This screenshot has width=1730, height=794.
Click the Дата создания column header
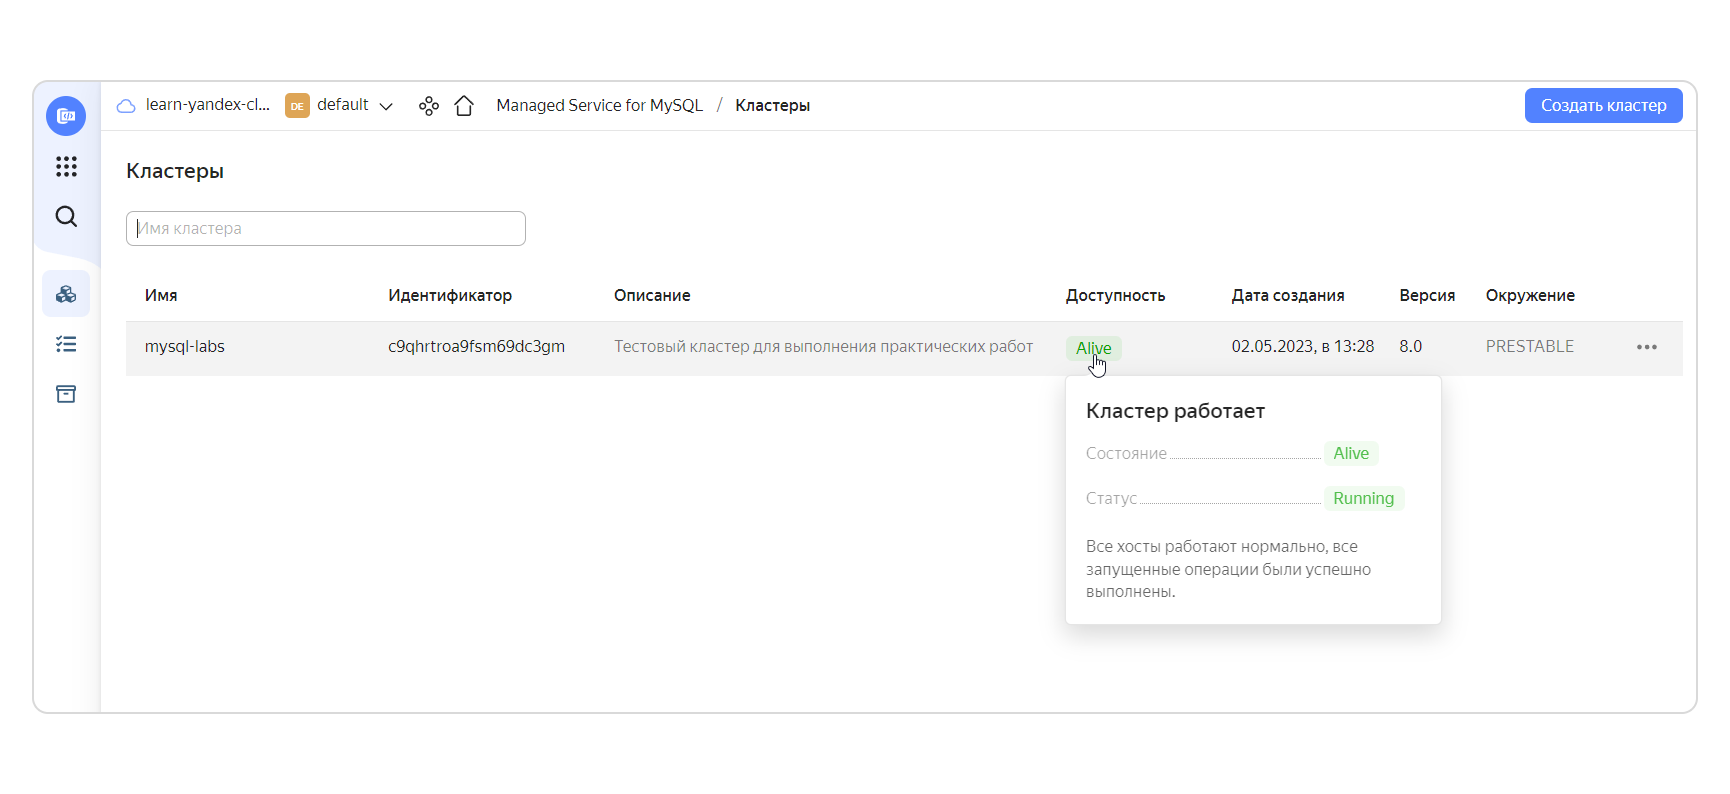(1288, 296)
